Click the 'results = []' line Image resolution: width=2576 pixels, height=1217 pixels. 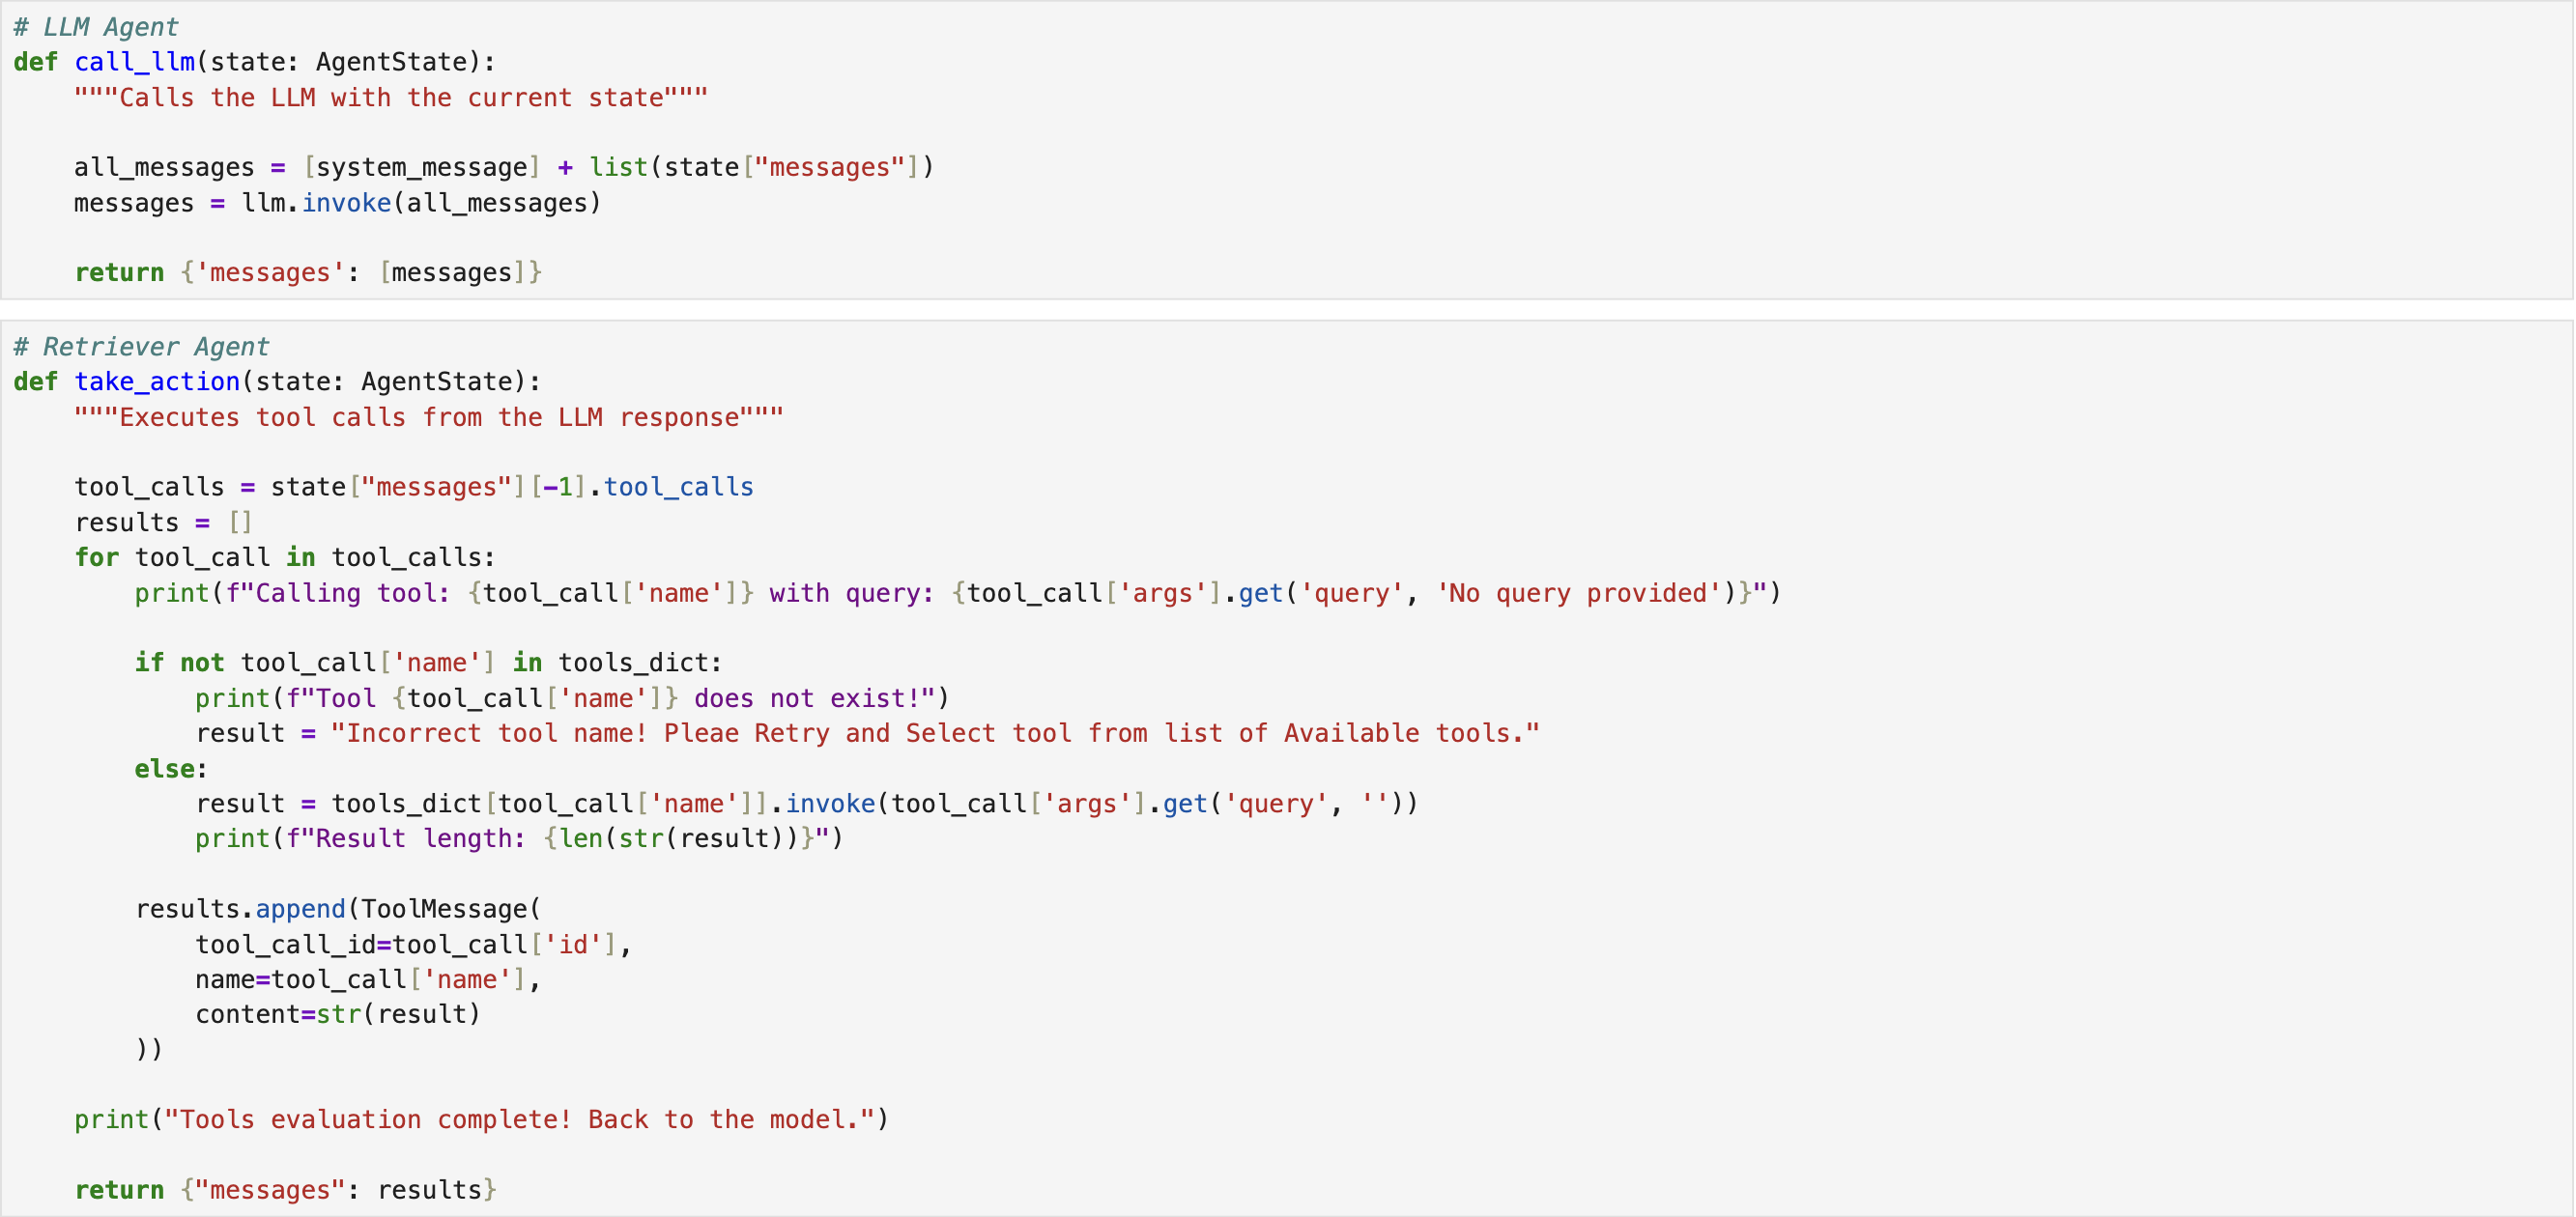click(x=163, y=522)
